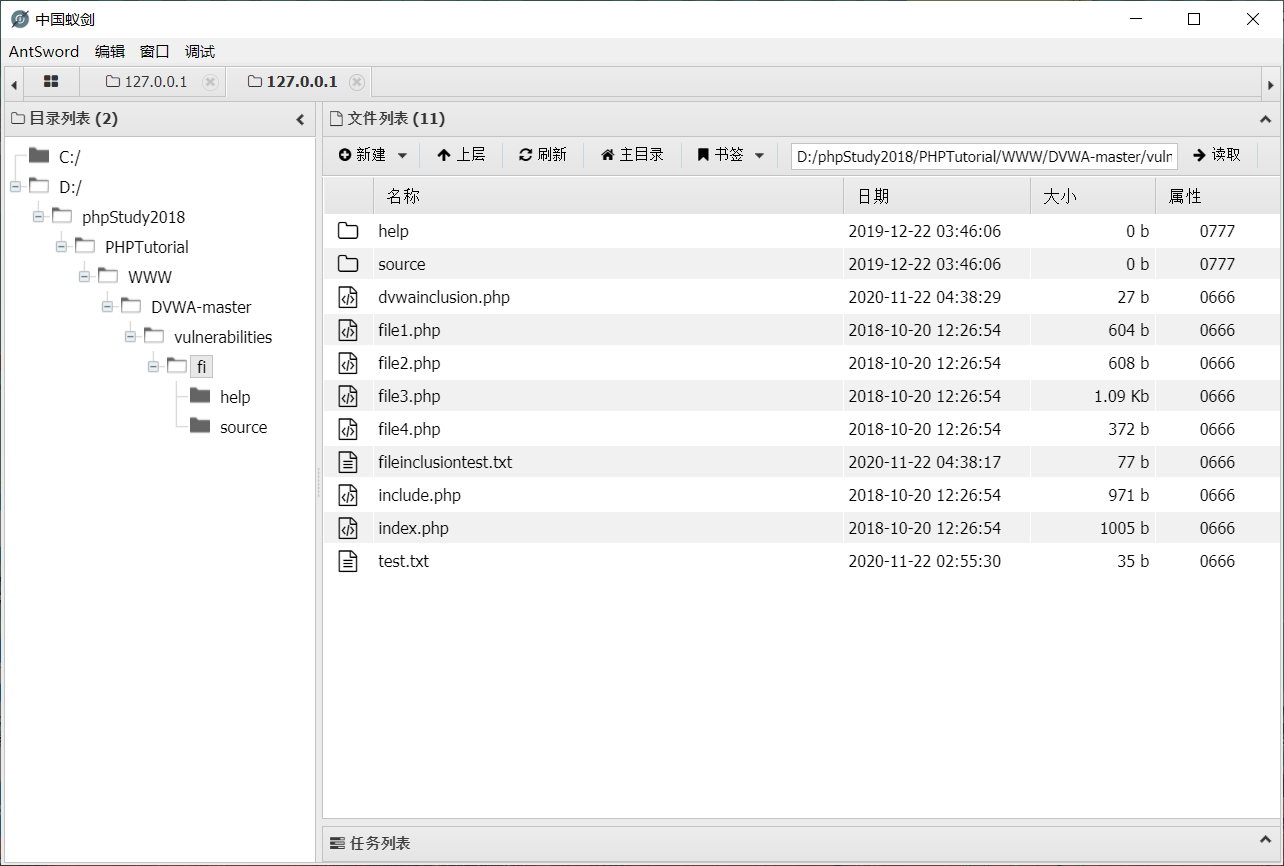
Task: Select the test.txt file name
Action: pyautogui.click(x=403, y=561)
